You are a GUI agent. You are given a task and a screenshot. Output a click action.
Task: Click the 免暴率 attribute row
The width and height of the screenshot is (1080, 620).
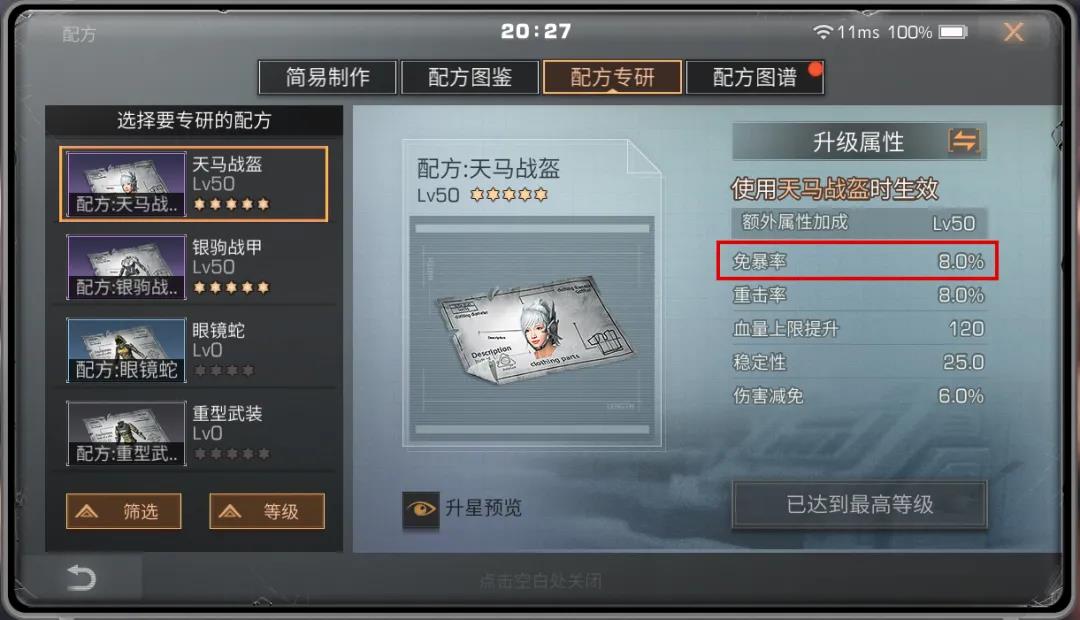[858, 261]
